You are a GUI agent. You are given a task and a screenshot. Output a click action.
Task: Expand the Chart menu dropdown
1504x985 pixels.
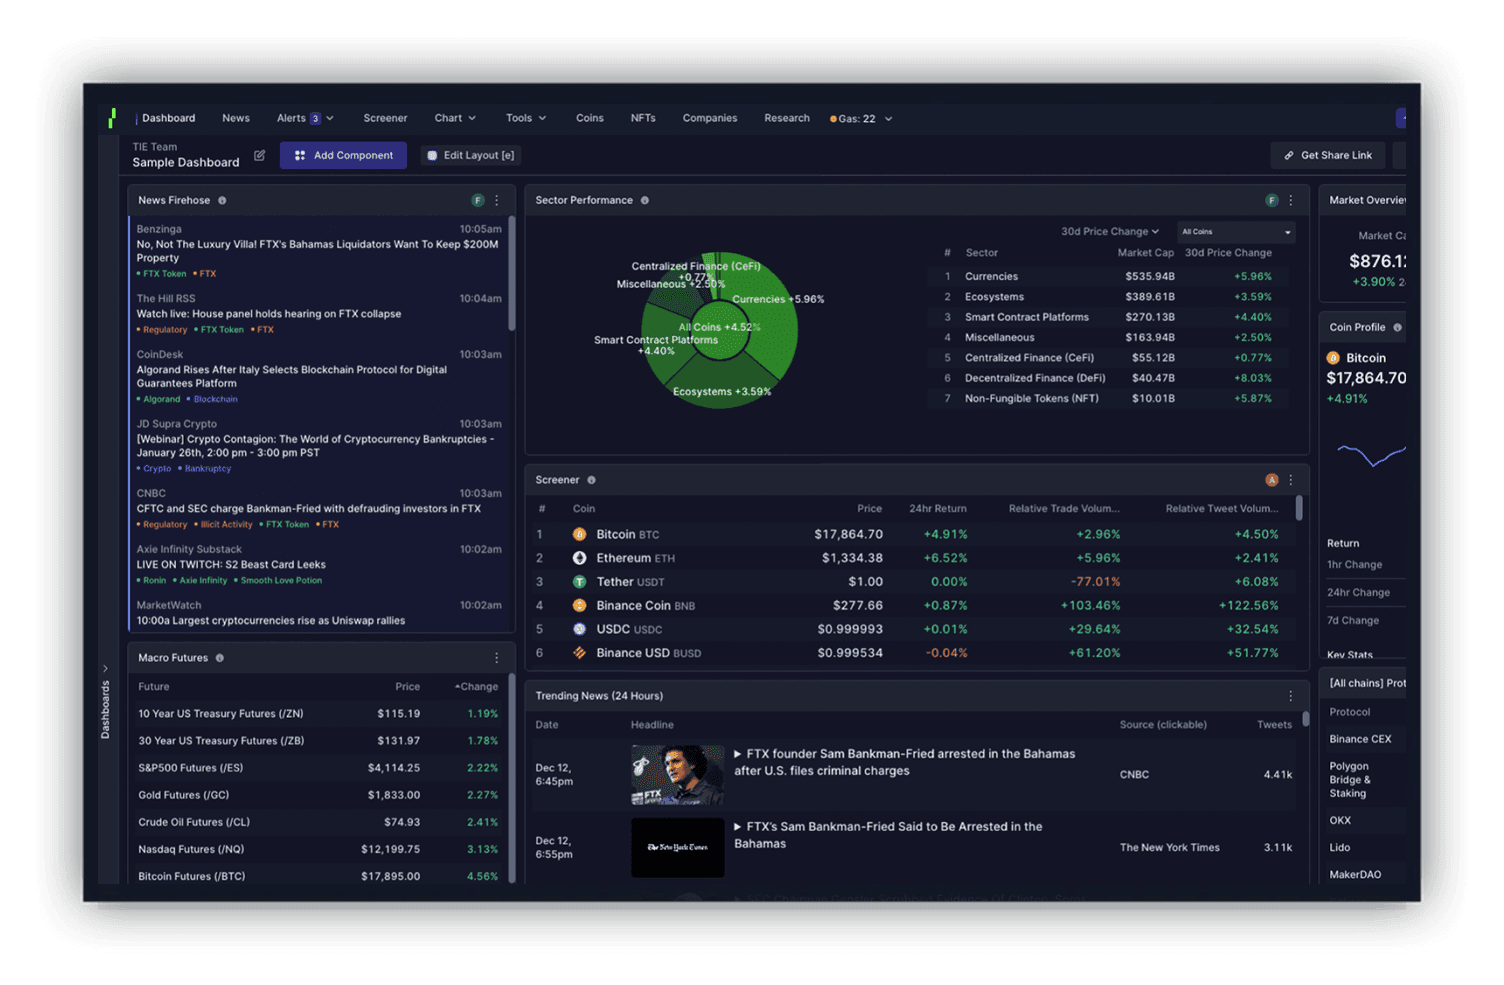(472, 118)
